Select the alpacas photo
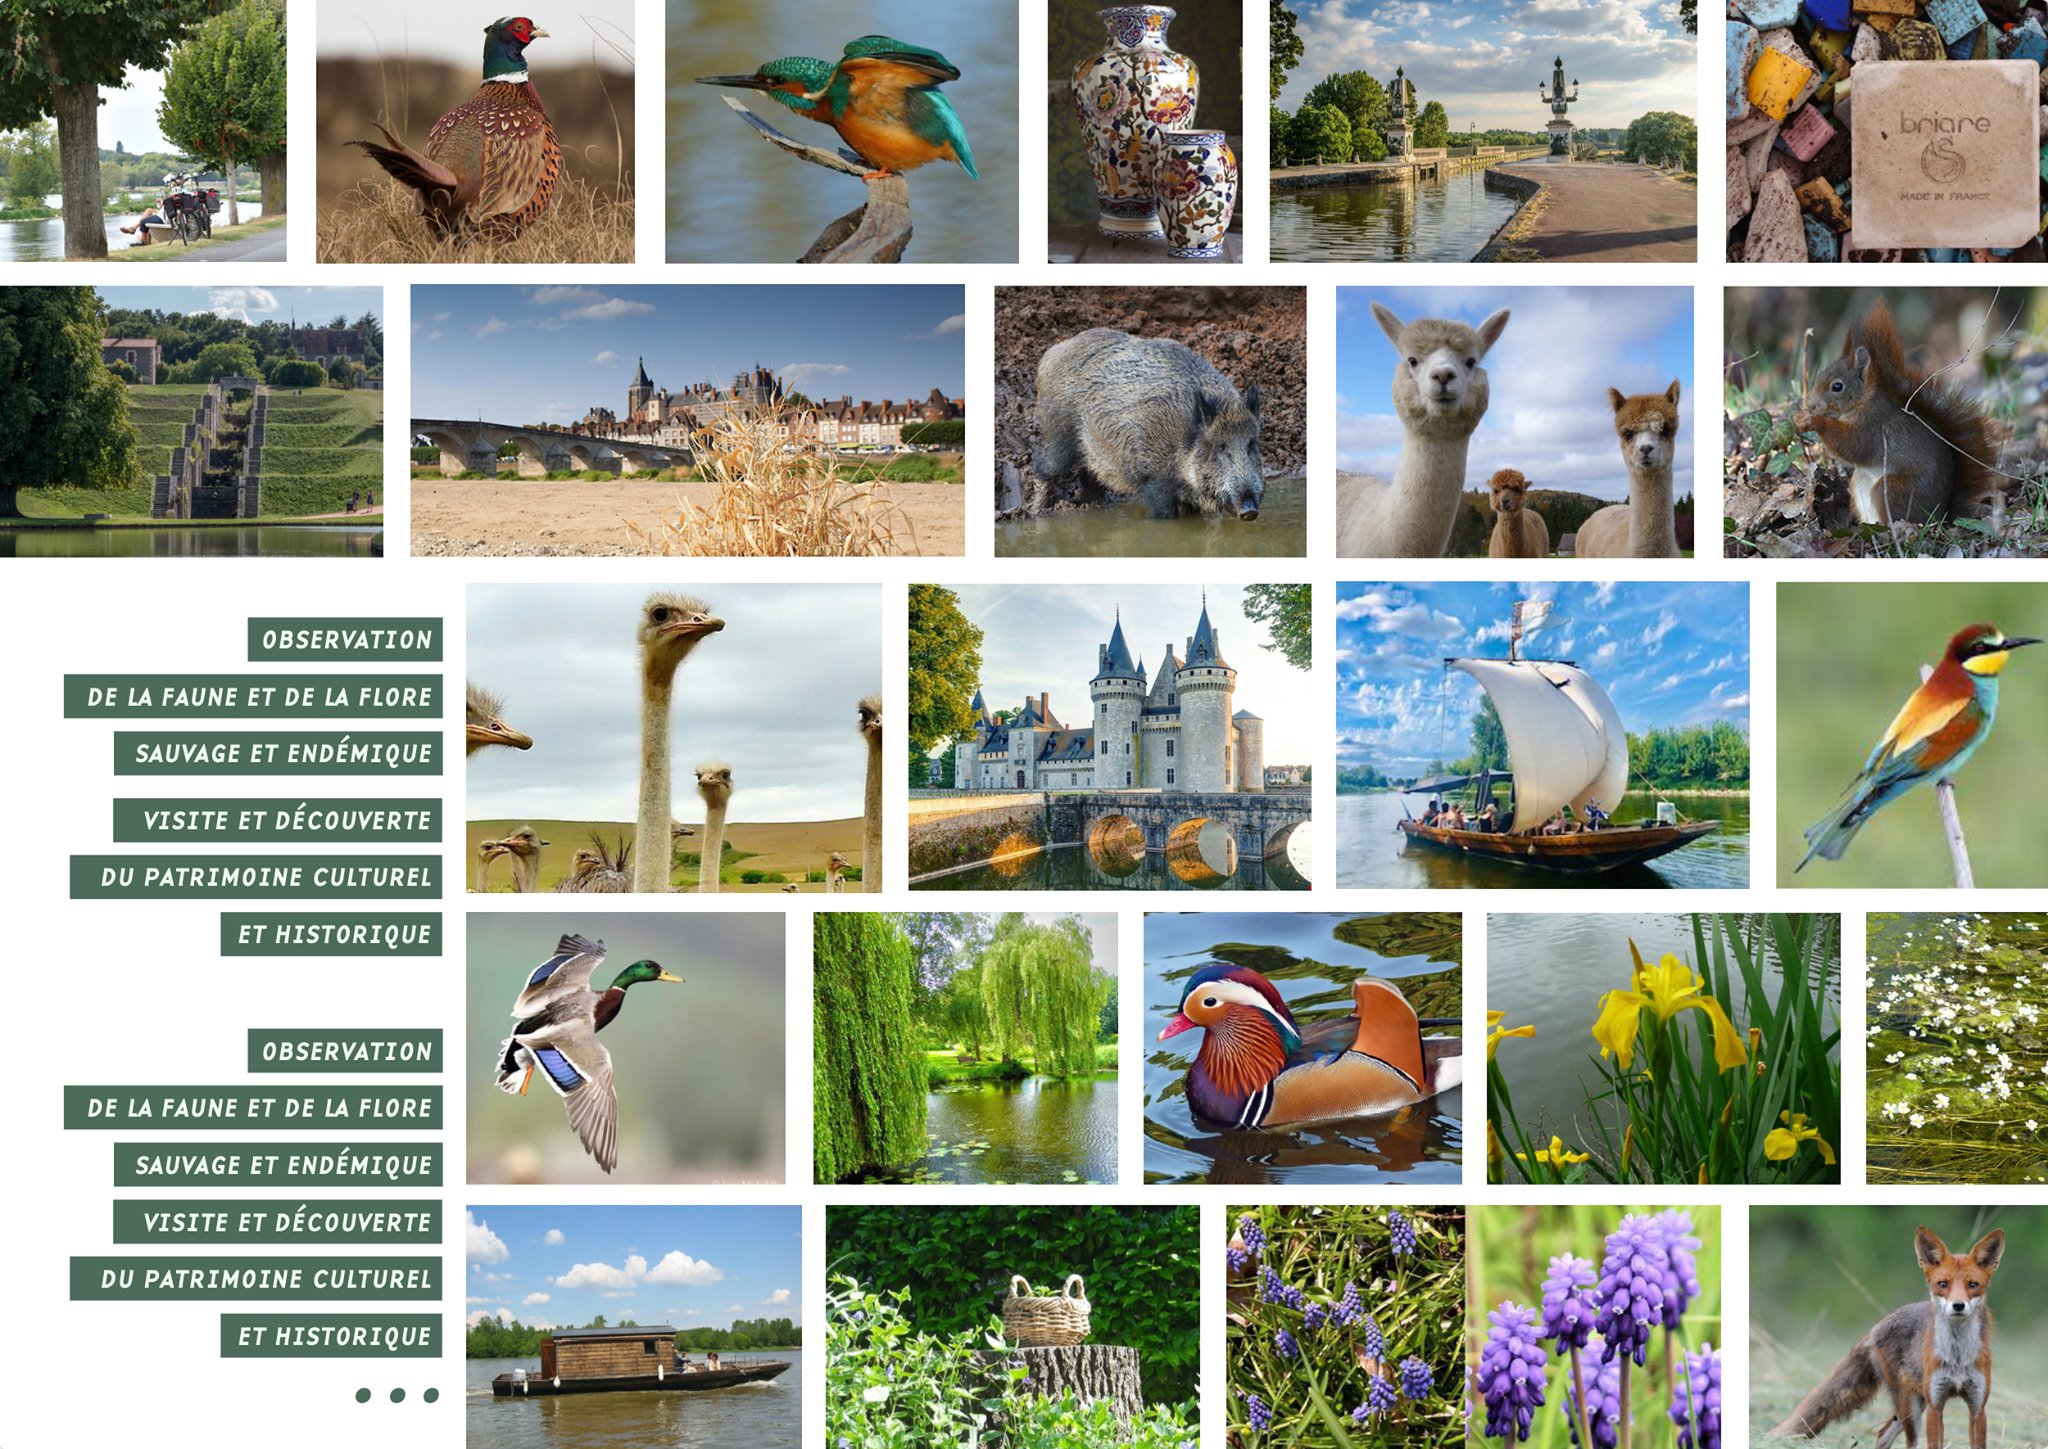 click(x=1514, y=421)
